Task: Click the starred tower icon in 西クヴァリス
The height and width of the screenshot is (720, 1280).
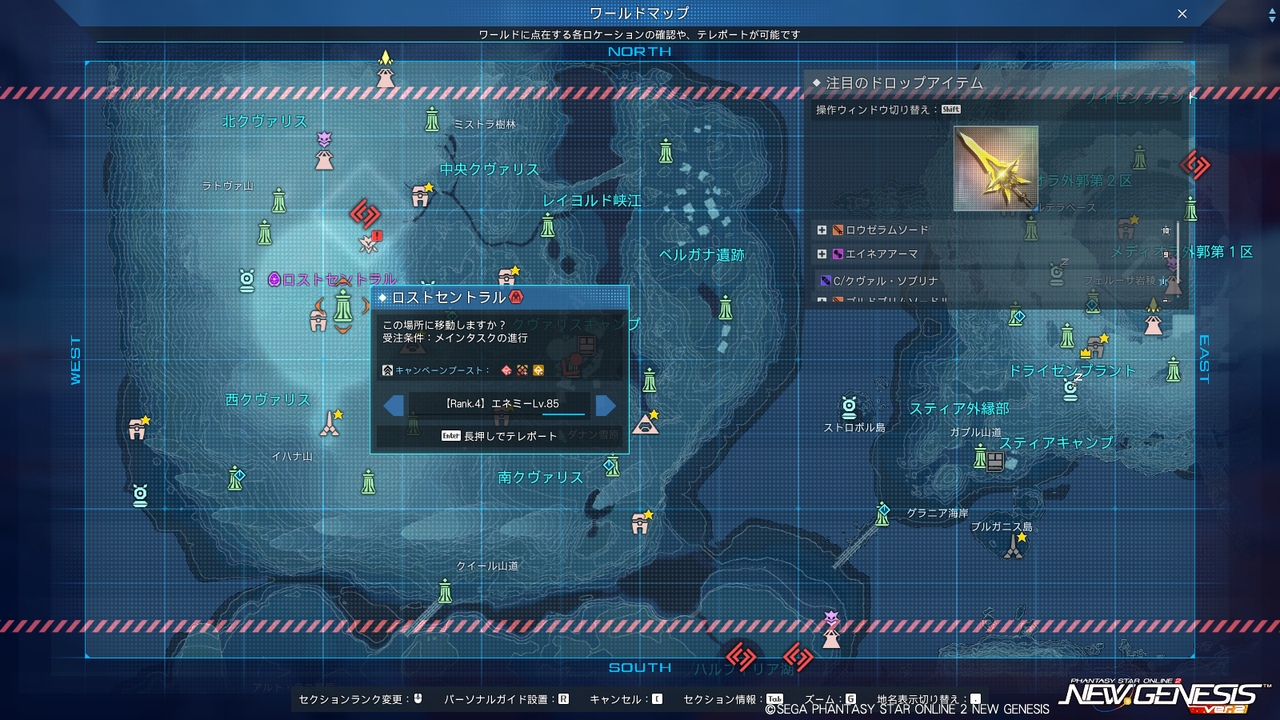Action: coord(330,423)
